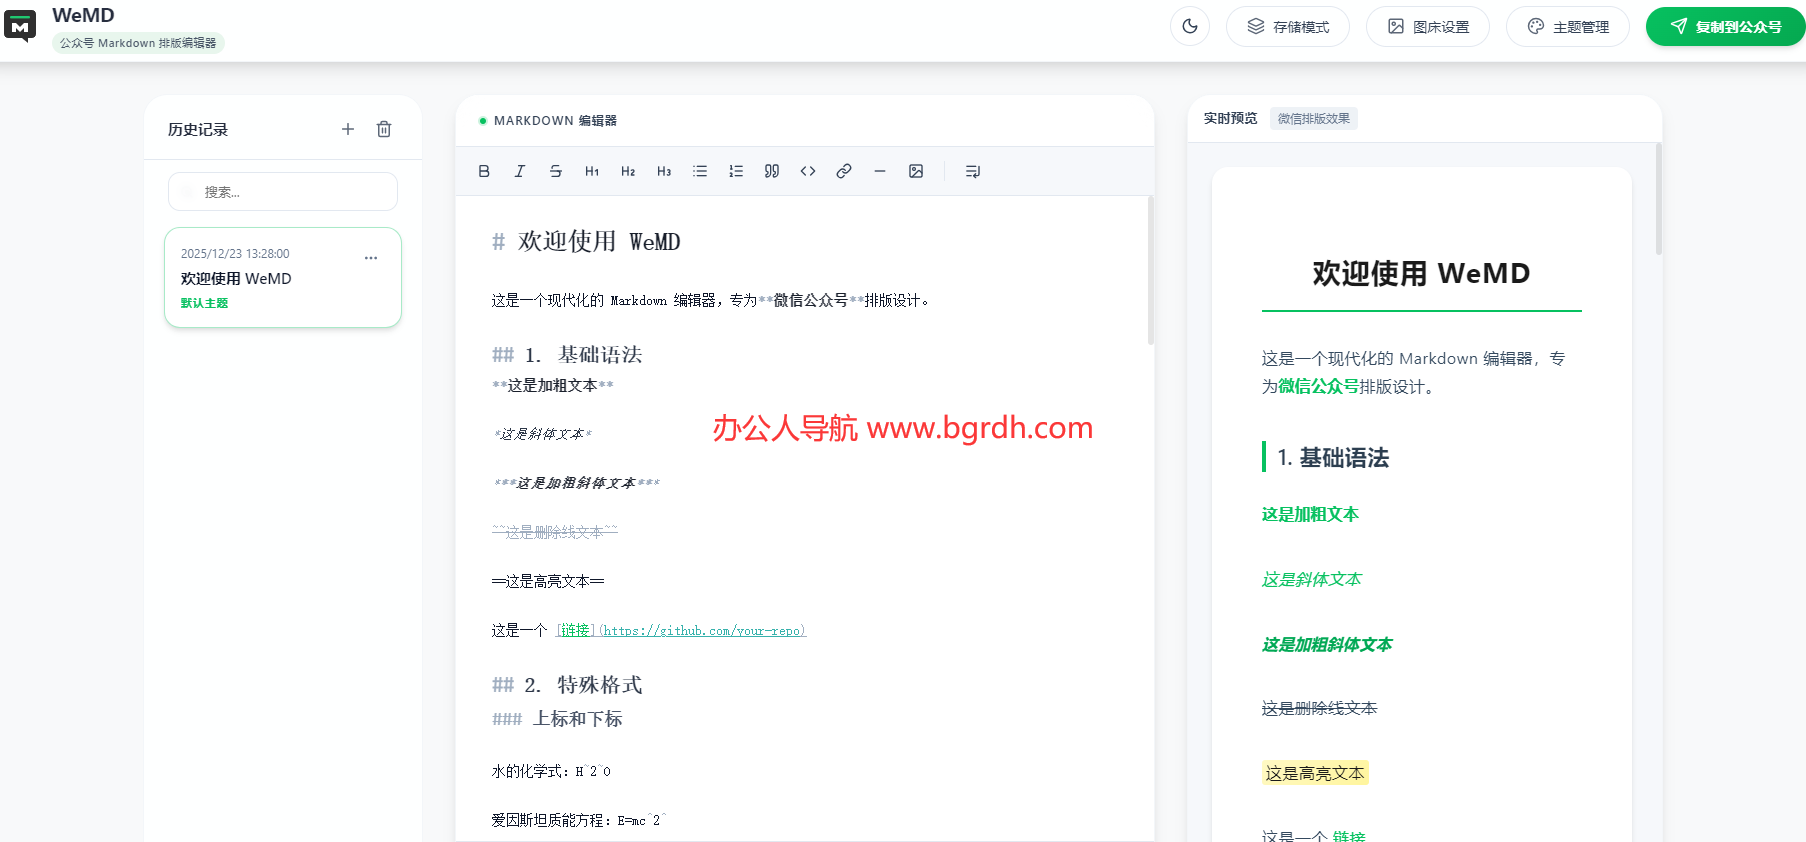Click the '## 1. 基础语法' line in the editor
The height and width of the screenshot is (842, 1806).
[x=567, y=354]
